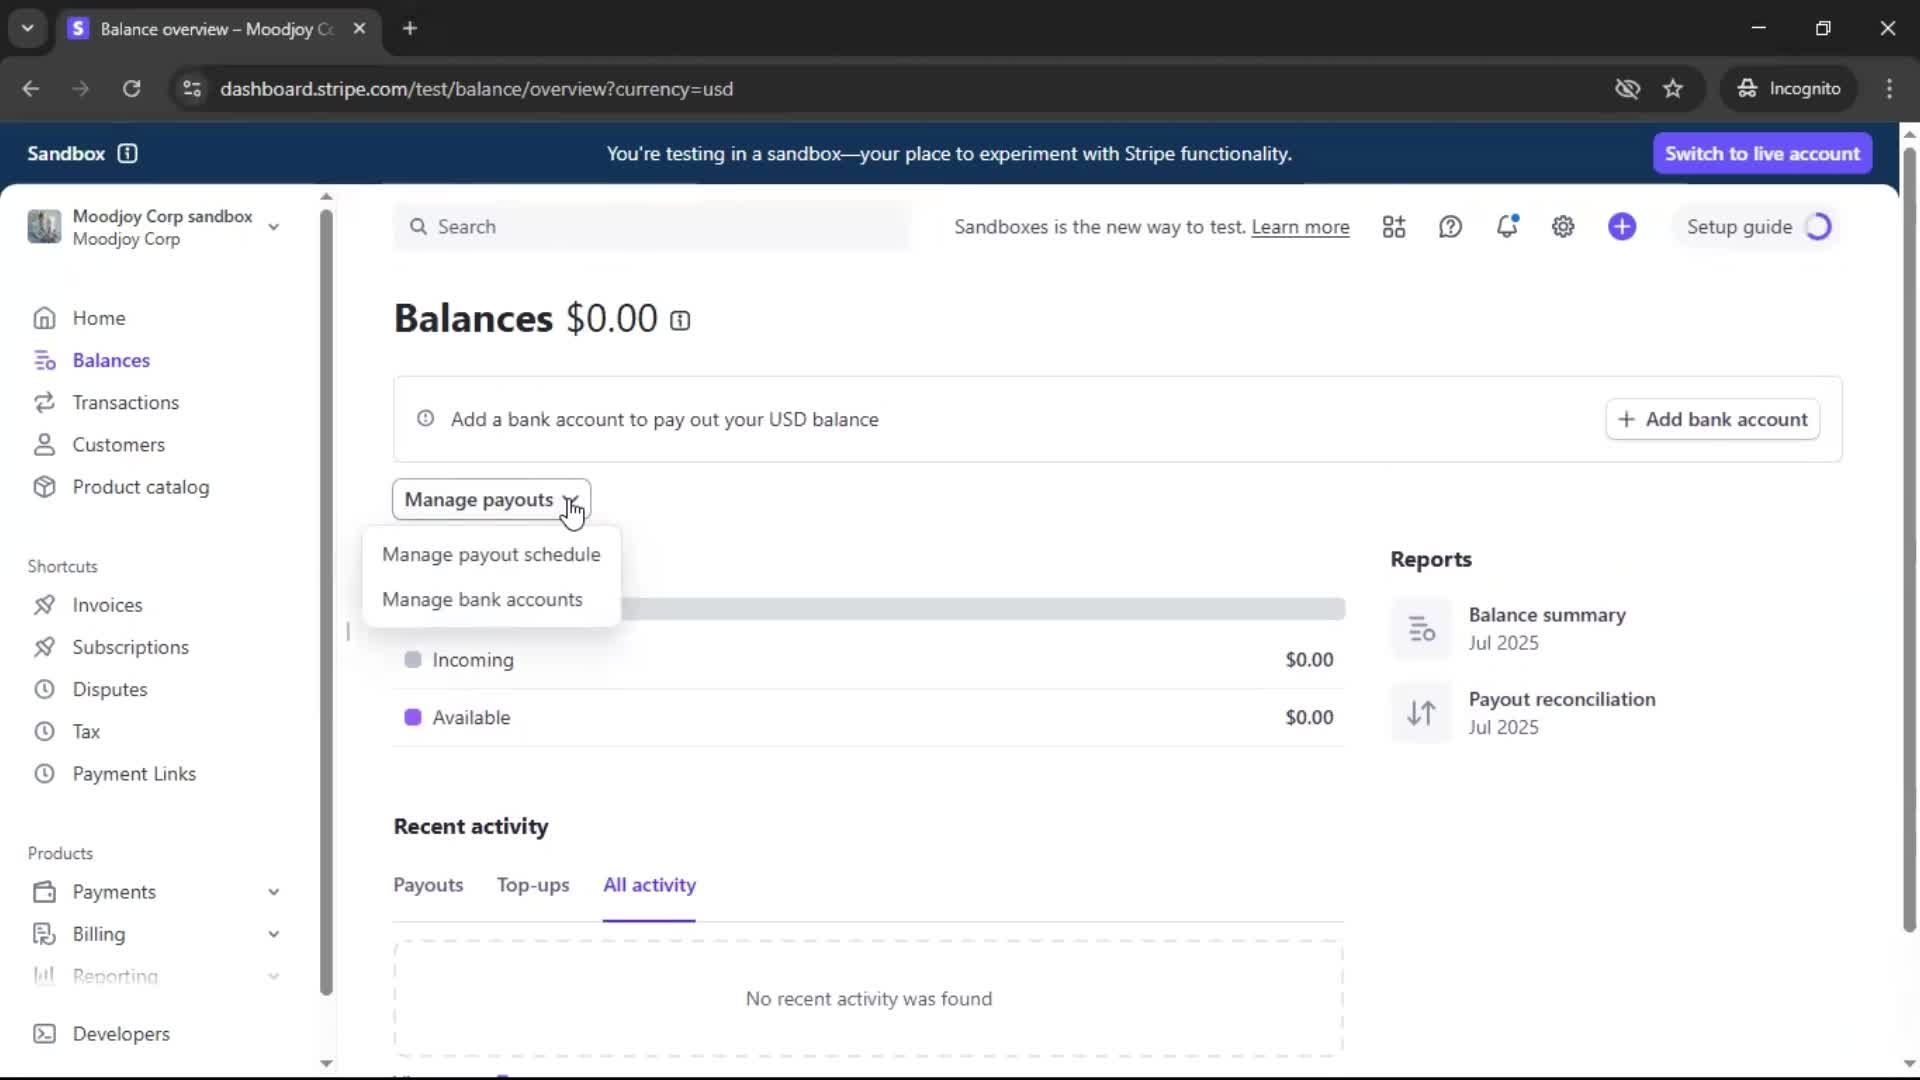Click the help question mark icon
Viewport: 1920px width, 1080px height.
coord(1450,227)
